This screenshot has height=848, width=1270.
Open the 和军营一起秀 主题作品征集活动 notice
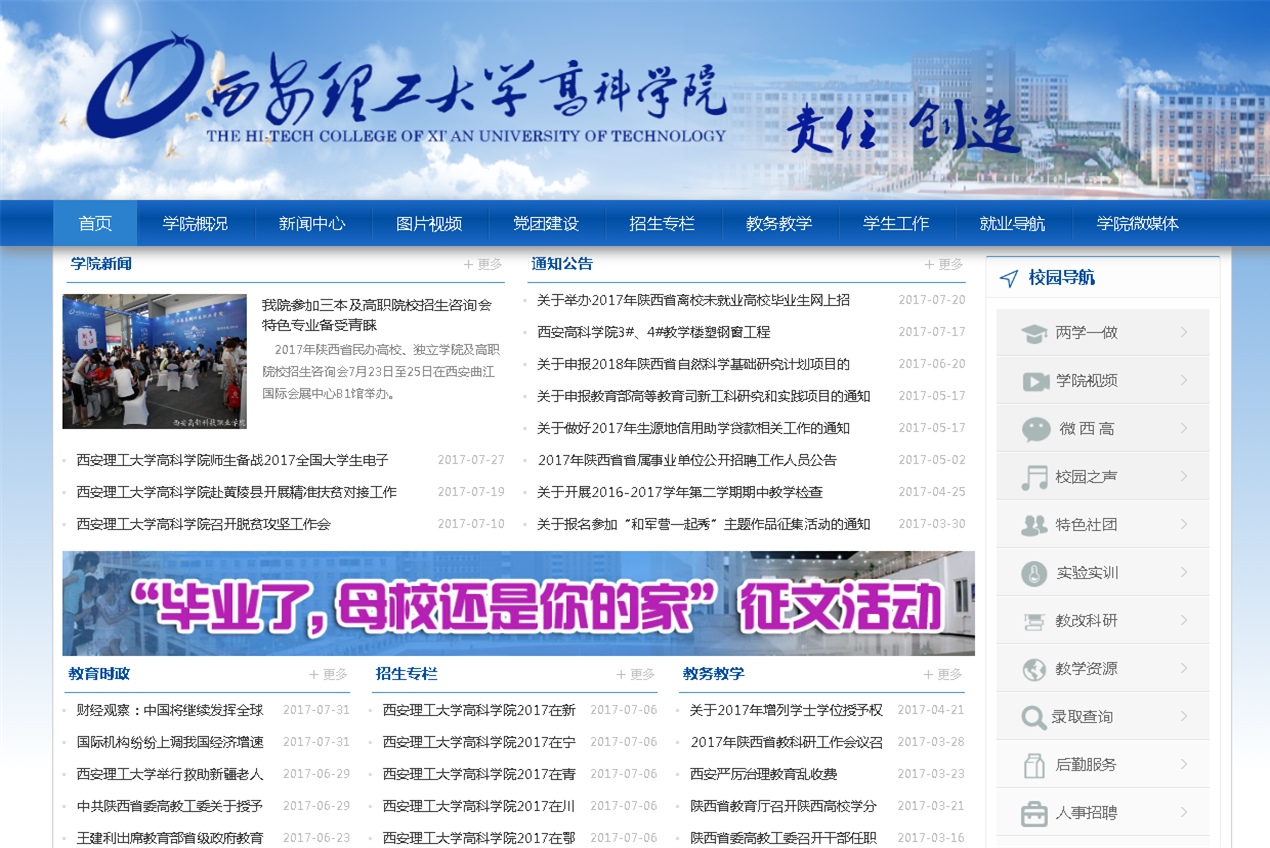point(703,524)
